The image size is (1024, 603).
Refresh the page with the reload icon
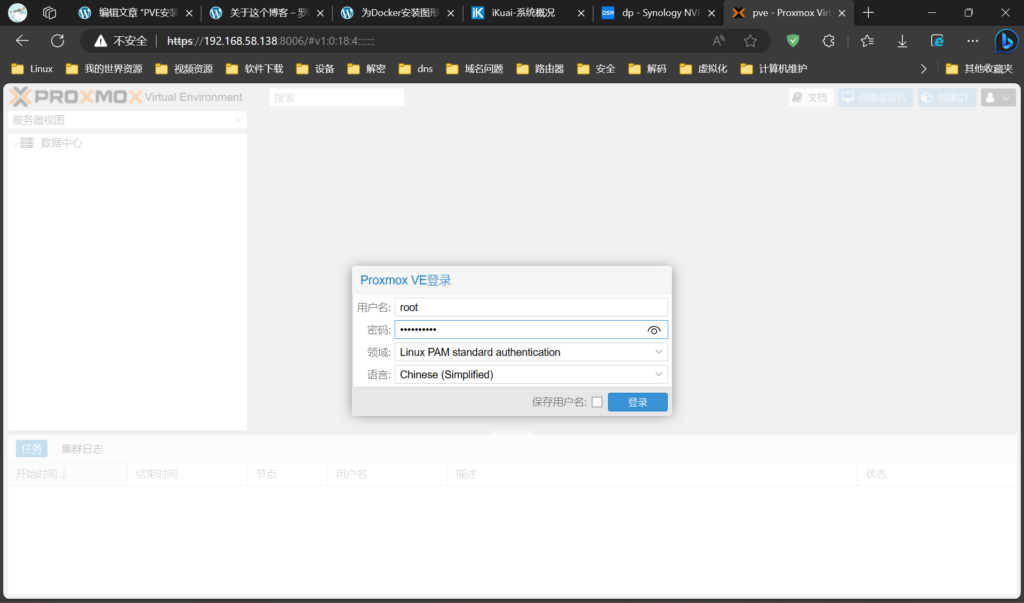[58, 41]
